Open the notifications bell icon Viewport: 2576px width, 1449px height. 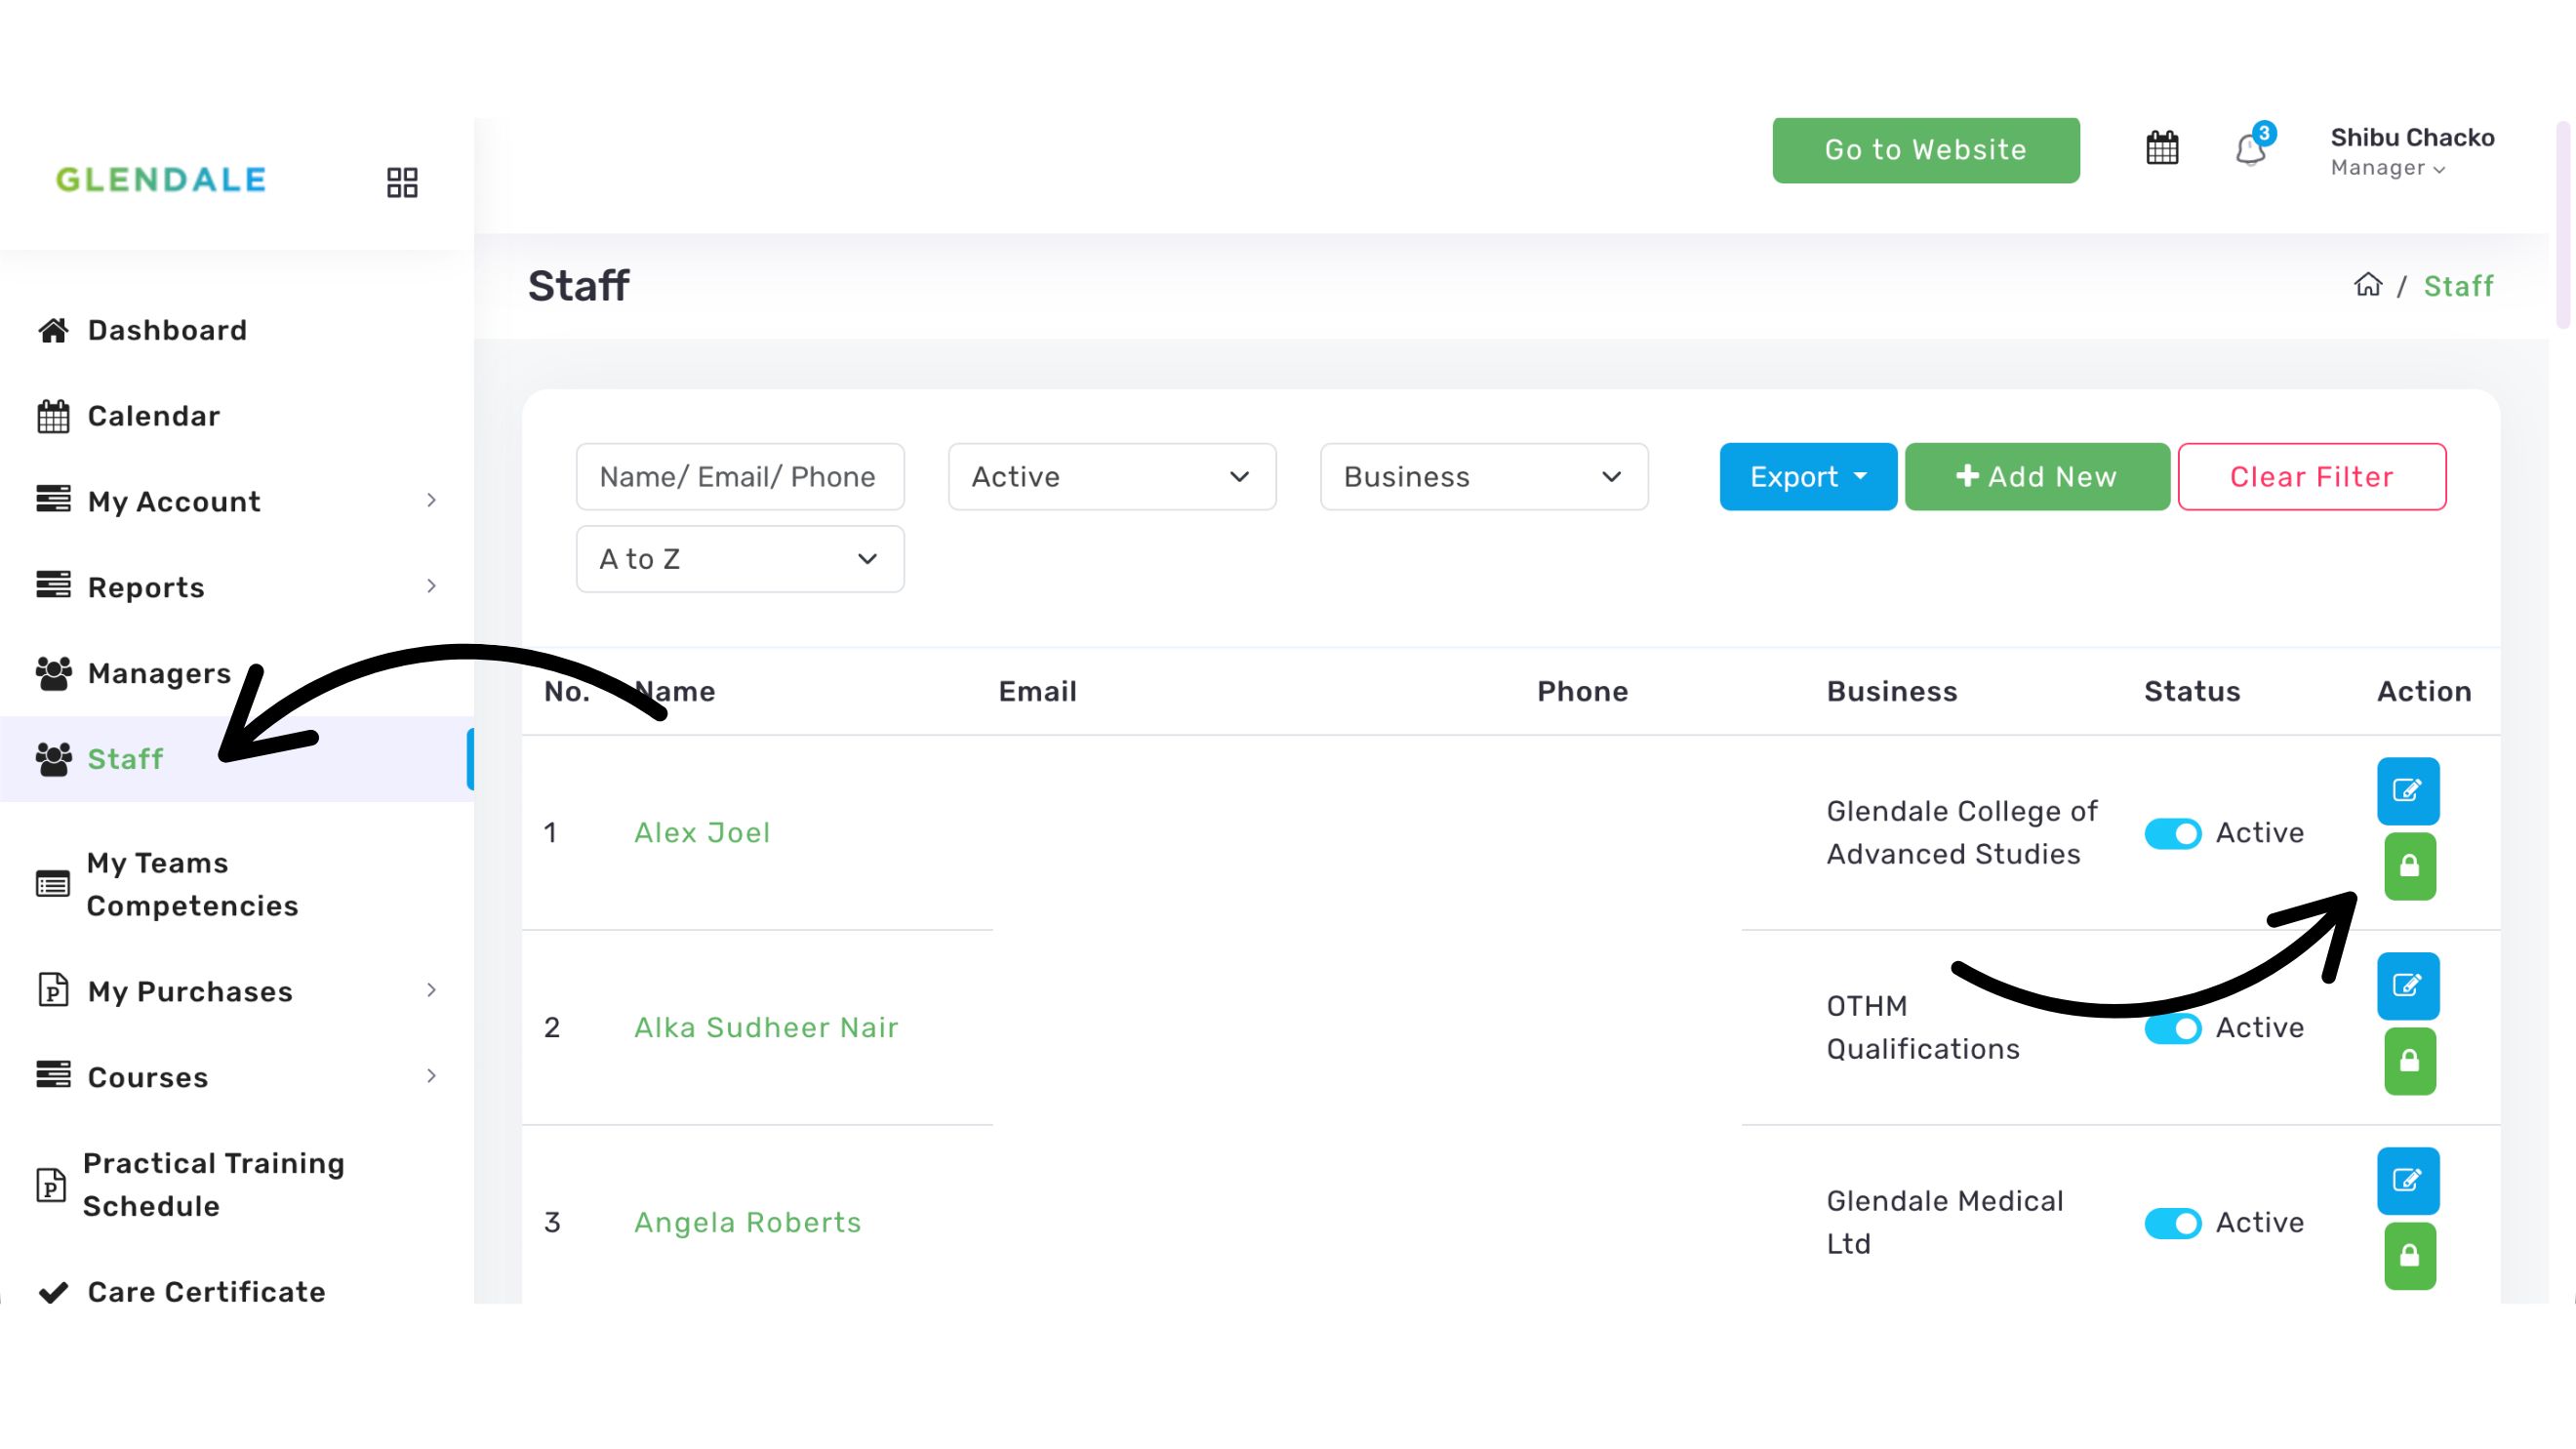pyautogui.click(x=2250, y=150)
